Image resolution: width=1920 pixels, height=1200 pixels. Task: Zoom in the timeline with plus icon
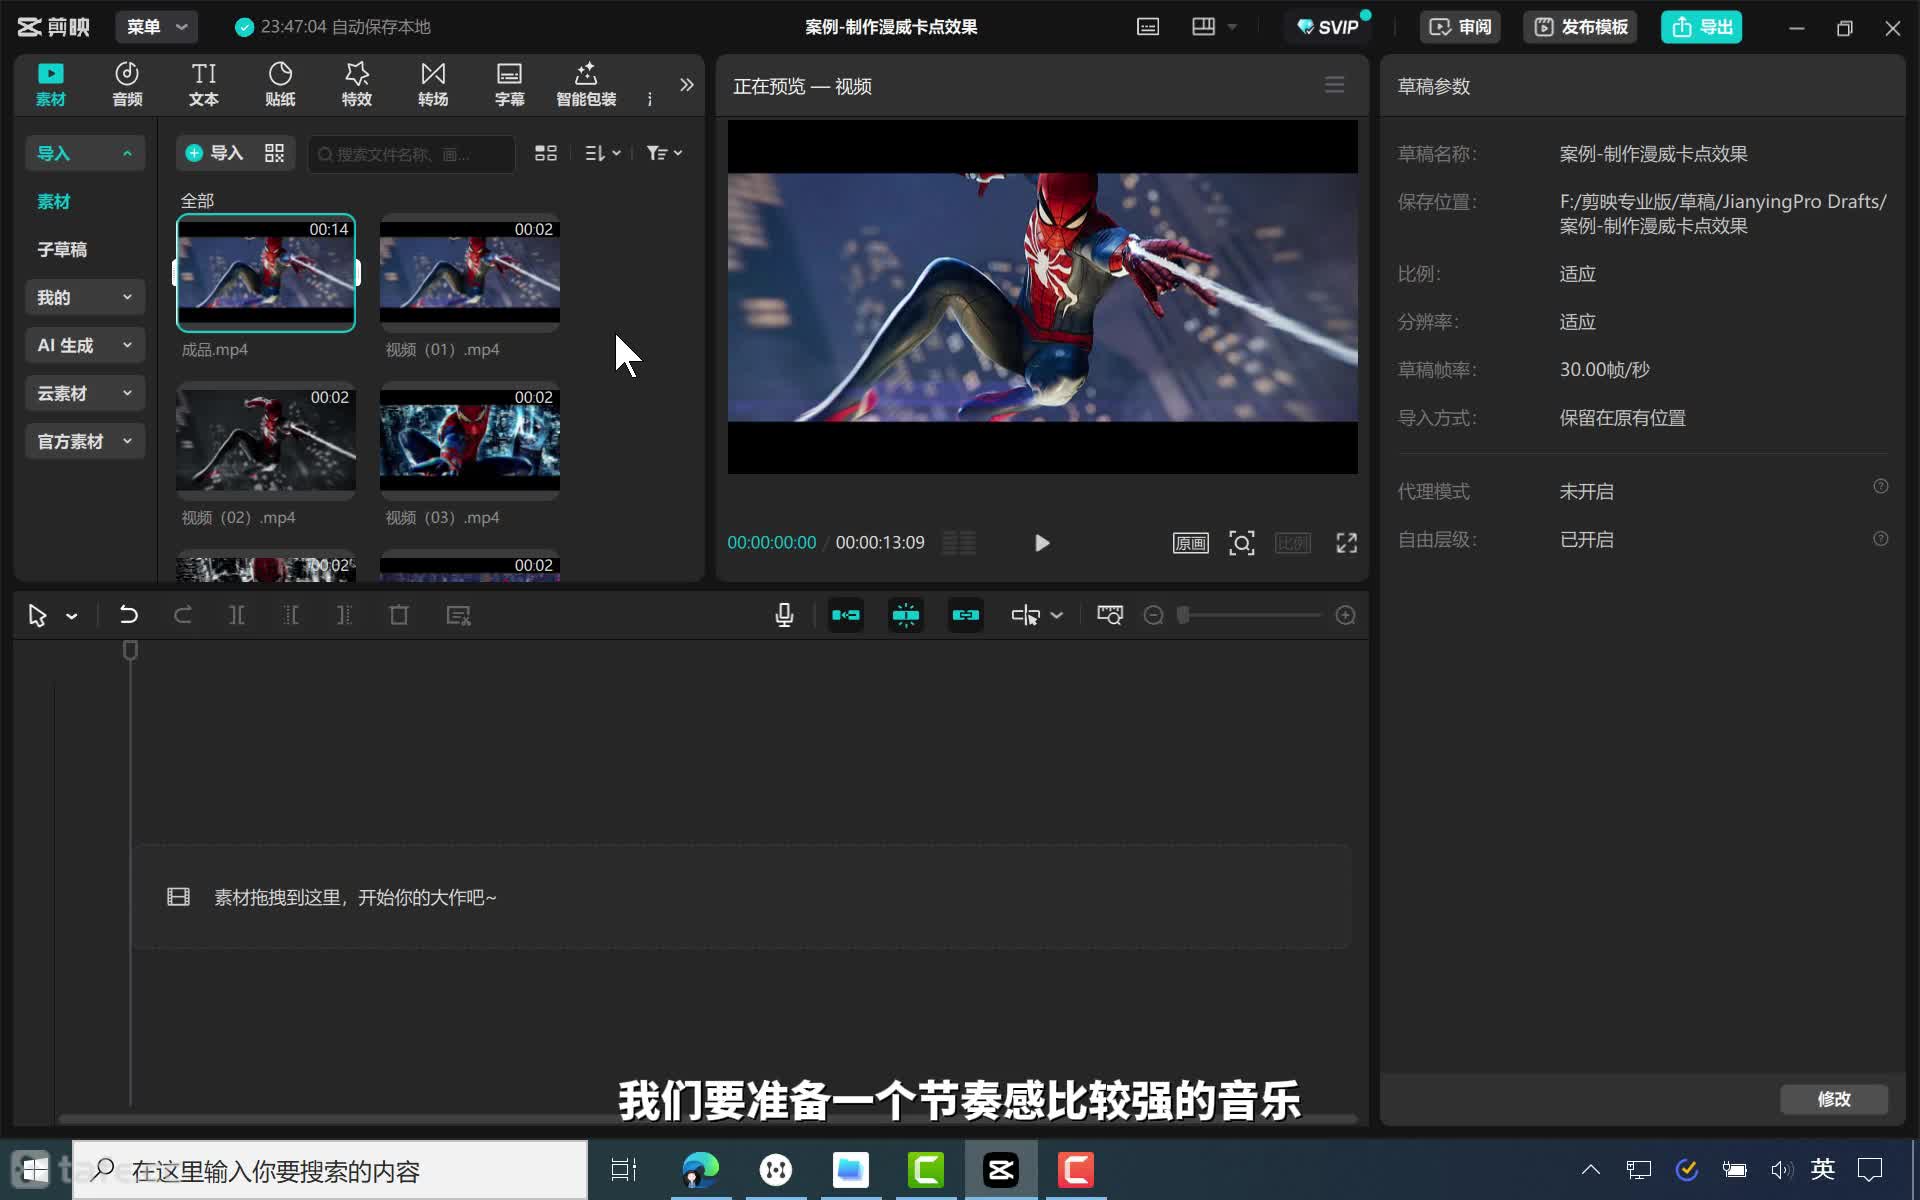pos(1346,615)
